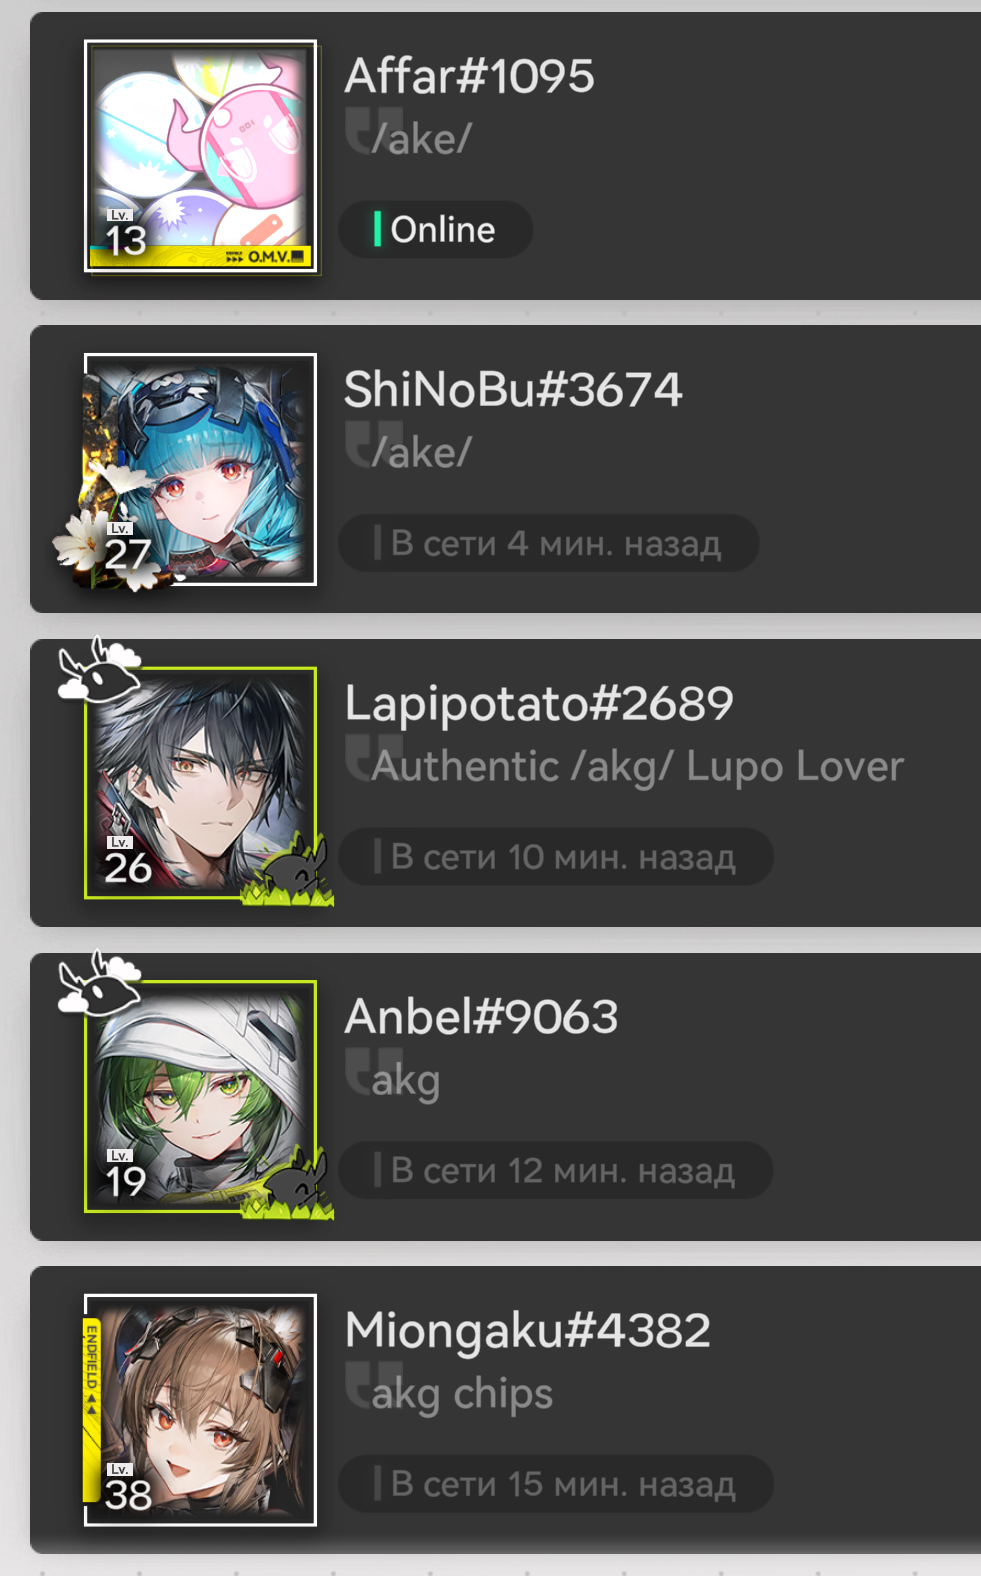
Task: Click the cloud creature badge on Lapipotato's avatar
Action: [x=99, y=670]
